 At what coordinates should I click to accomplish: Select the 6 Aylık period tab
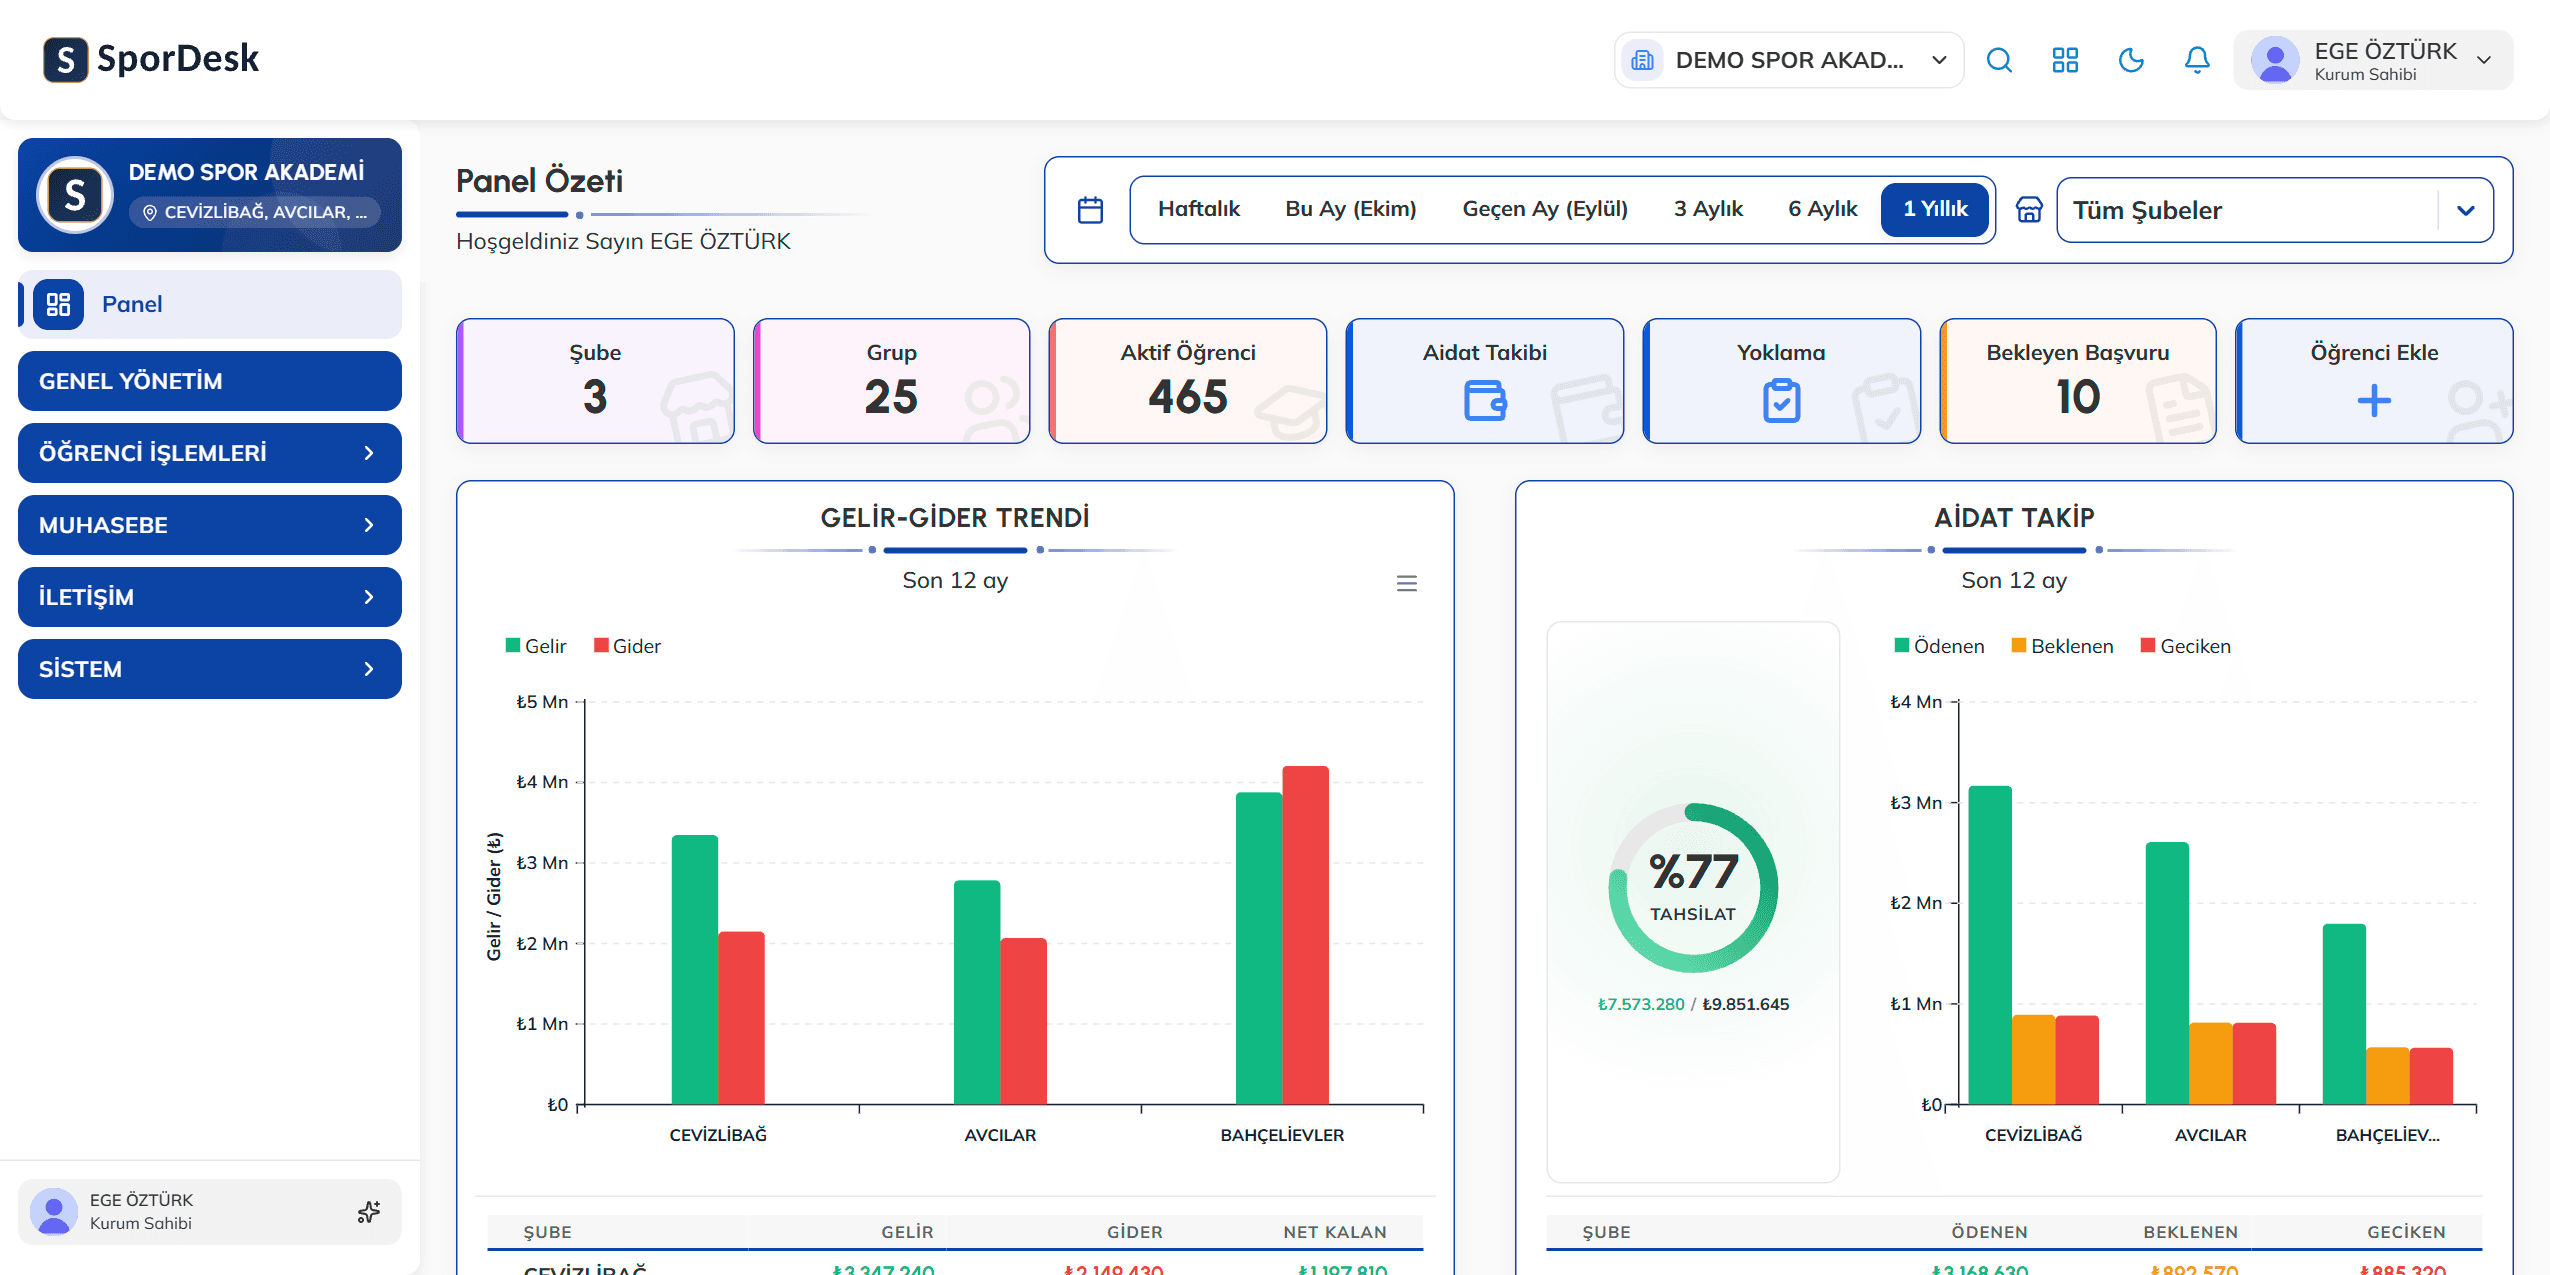click(1823, 209)
